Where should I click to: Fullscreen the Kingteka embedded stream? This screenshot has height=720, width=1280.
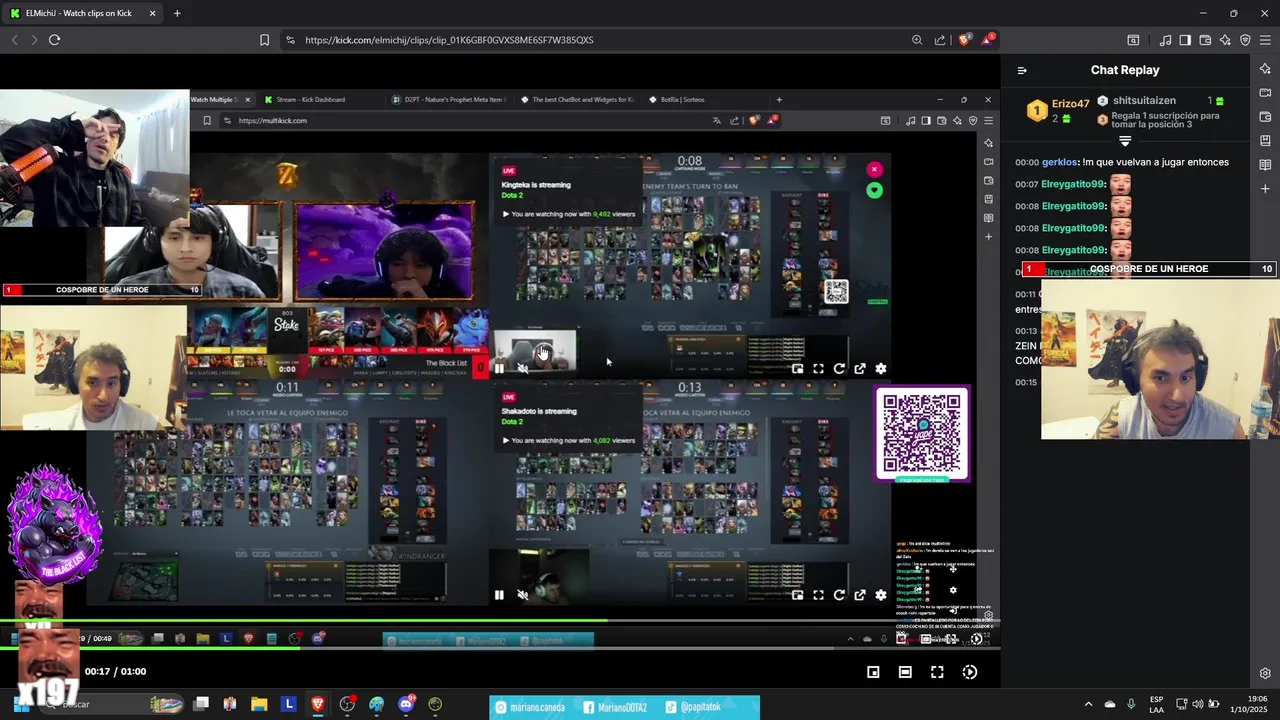tap(818, 369)
